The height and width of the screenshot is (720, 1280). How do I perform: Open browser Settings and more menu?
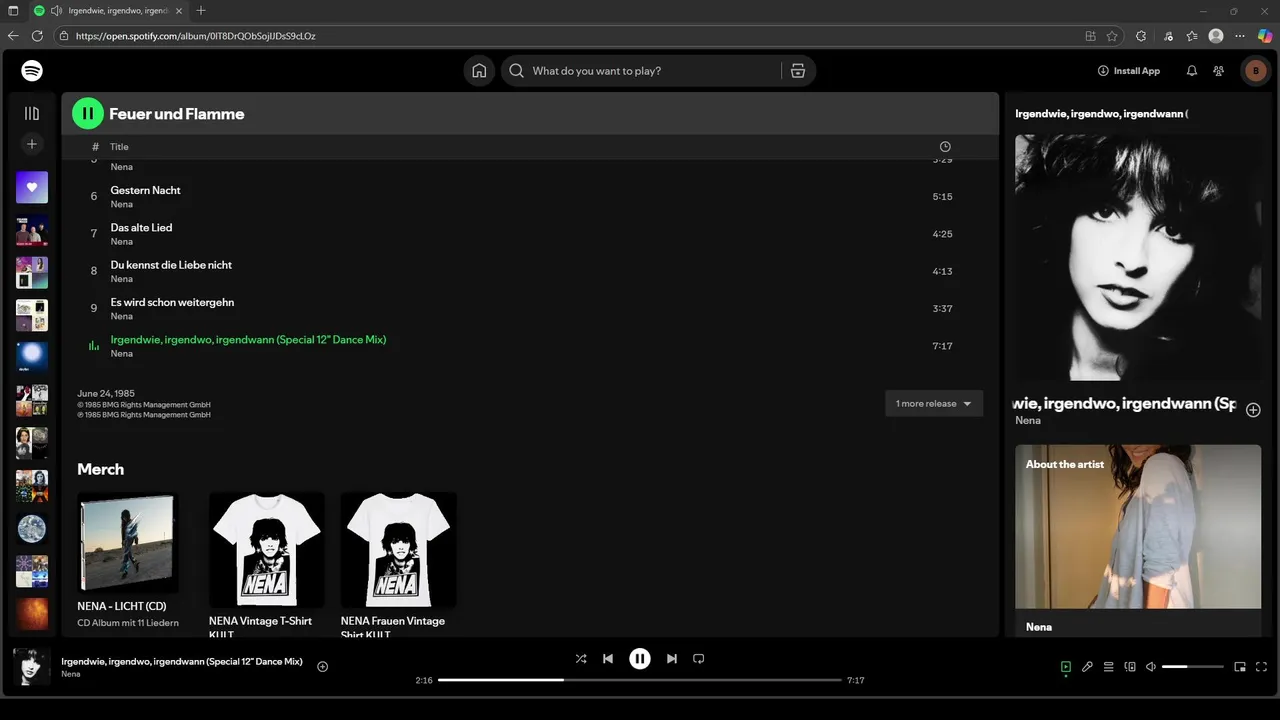[1241, 36]
